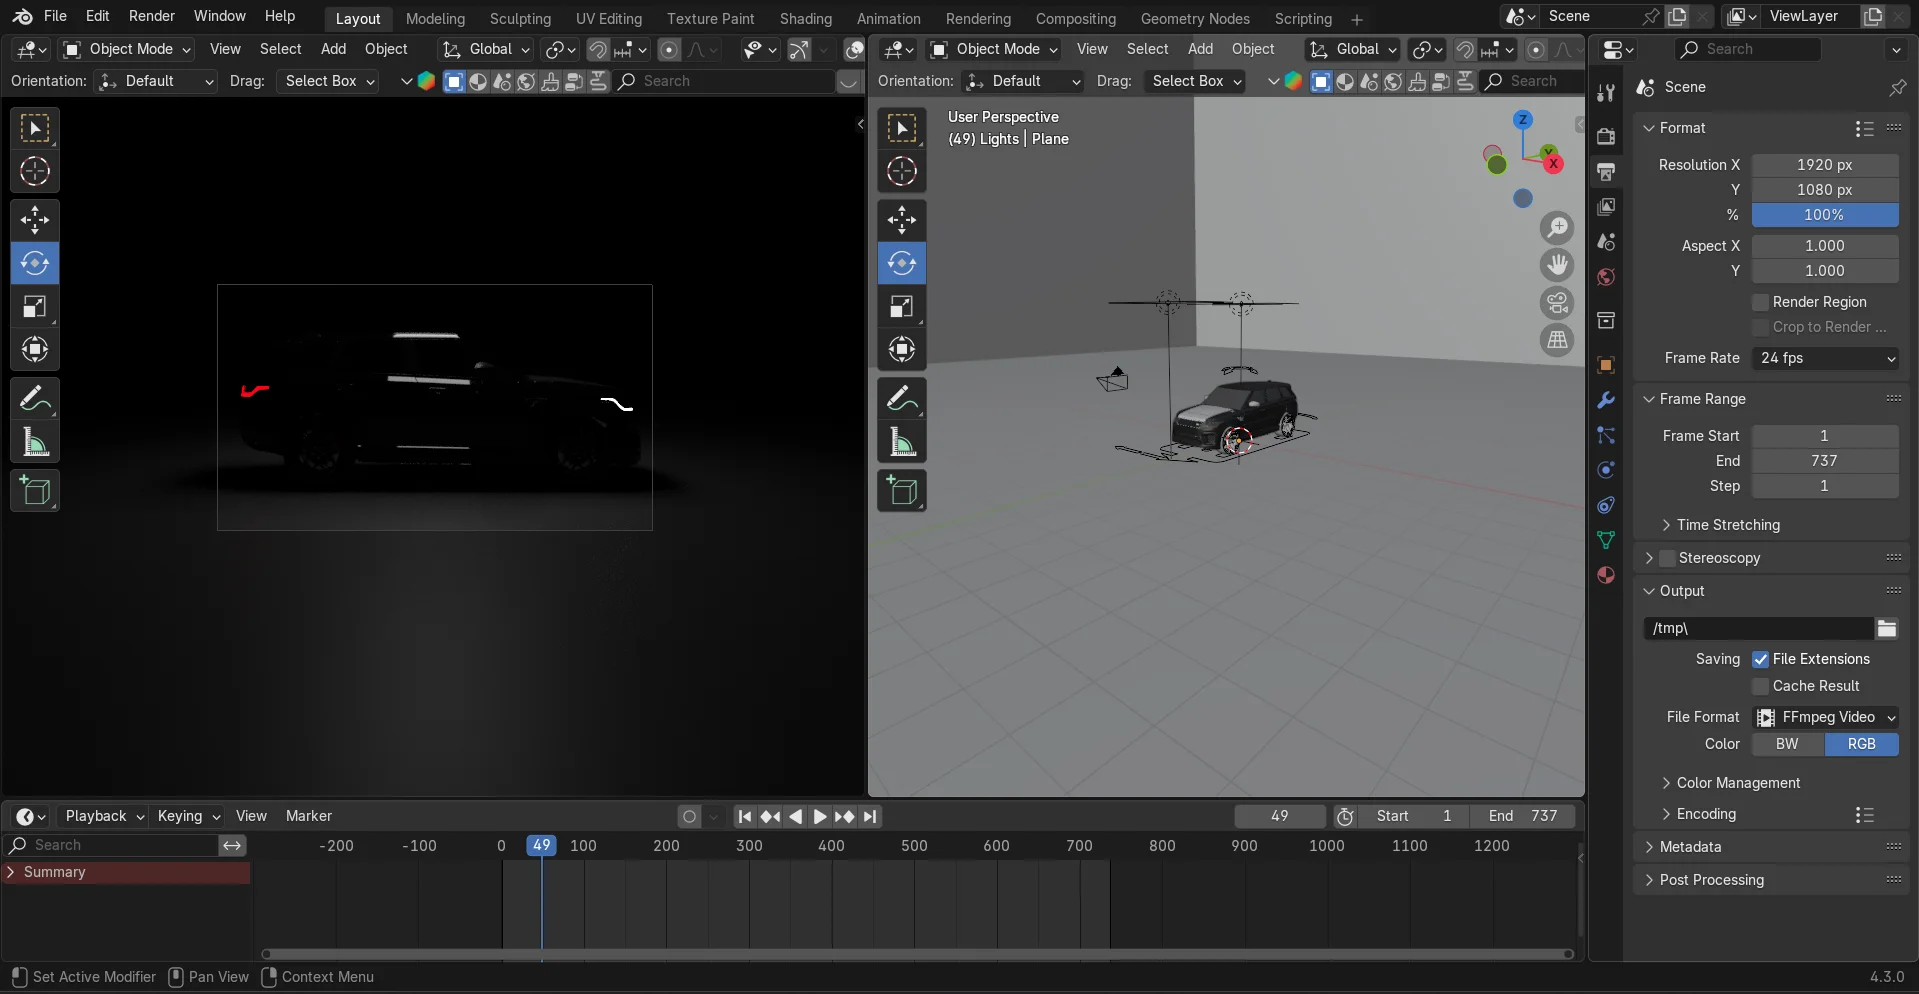Select the Move tool in left viewport
This screenshot has width=1919, height=994.
click(x=35, y=220)
